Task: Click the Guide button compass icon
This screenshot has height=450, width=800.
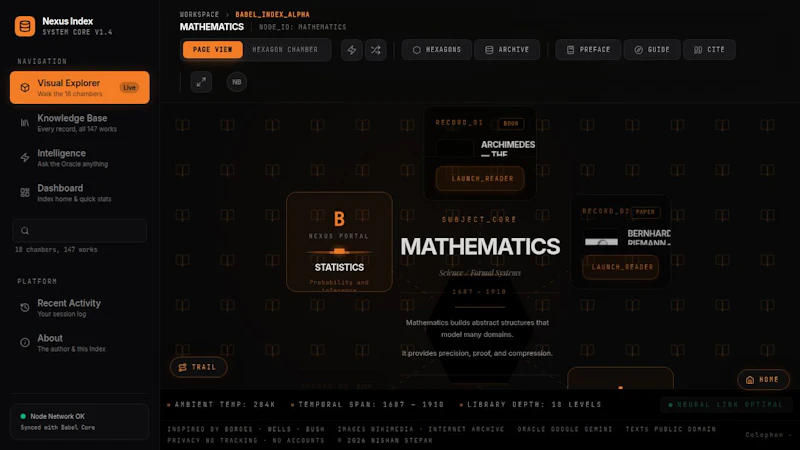Action: pyautogui.click(x=638, y=50)
